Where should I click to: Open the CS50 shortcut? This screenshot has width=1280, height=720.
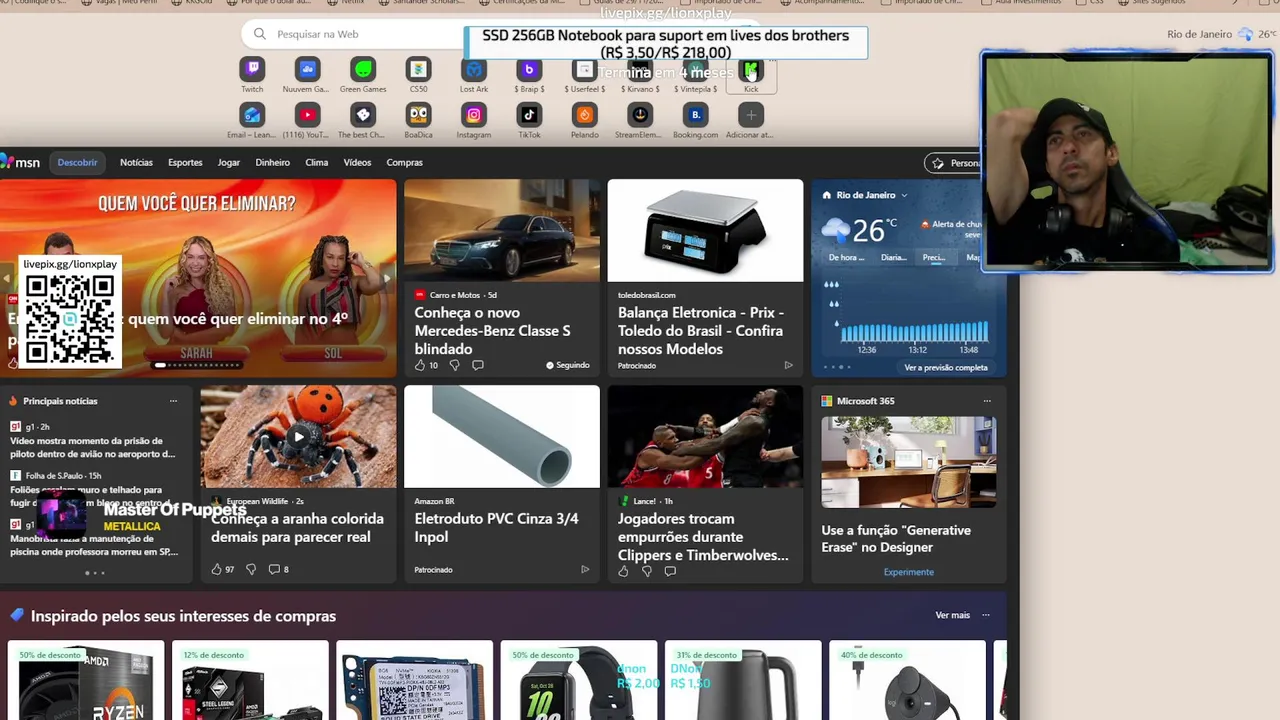coord(418,70)
